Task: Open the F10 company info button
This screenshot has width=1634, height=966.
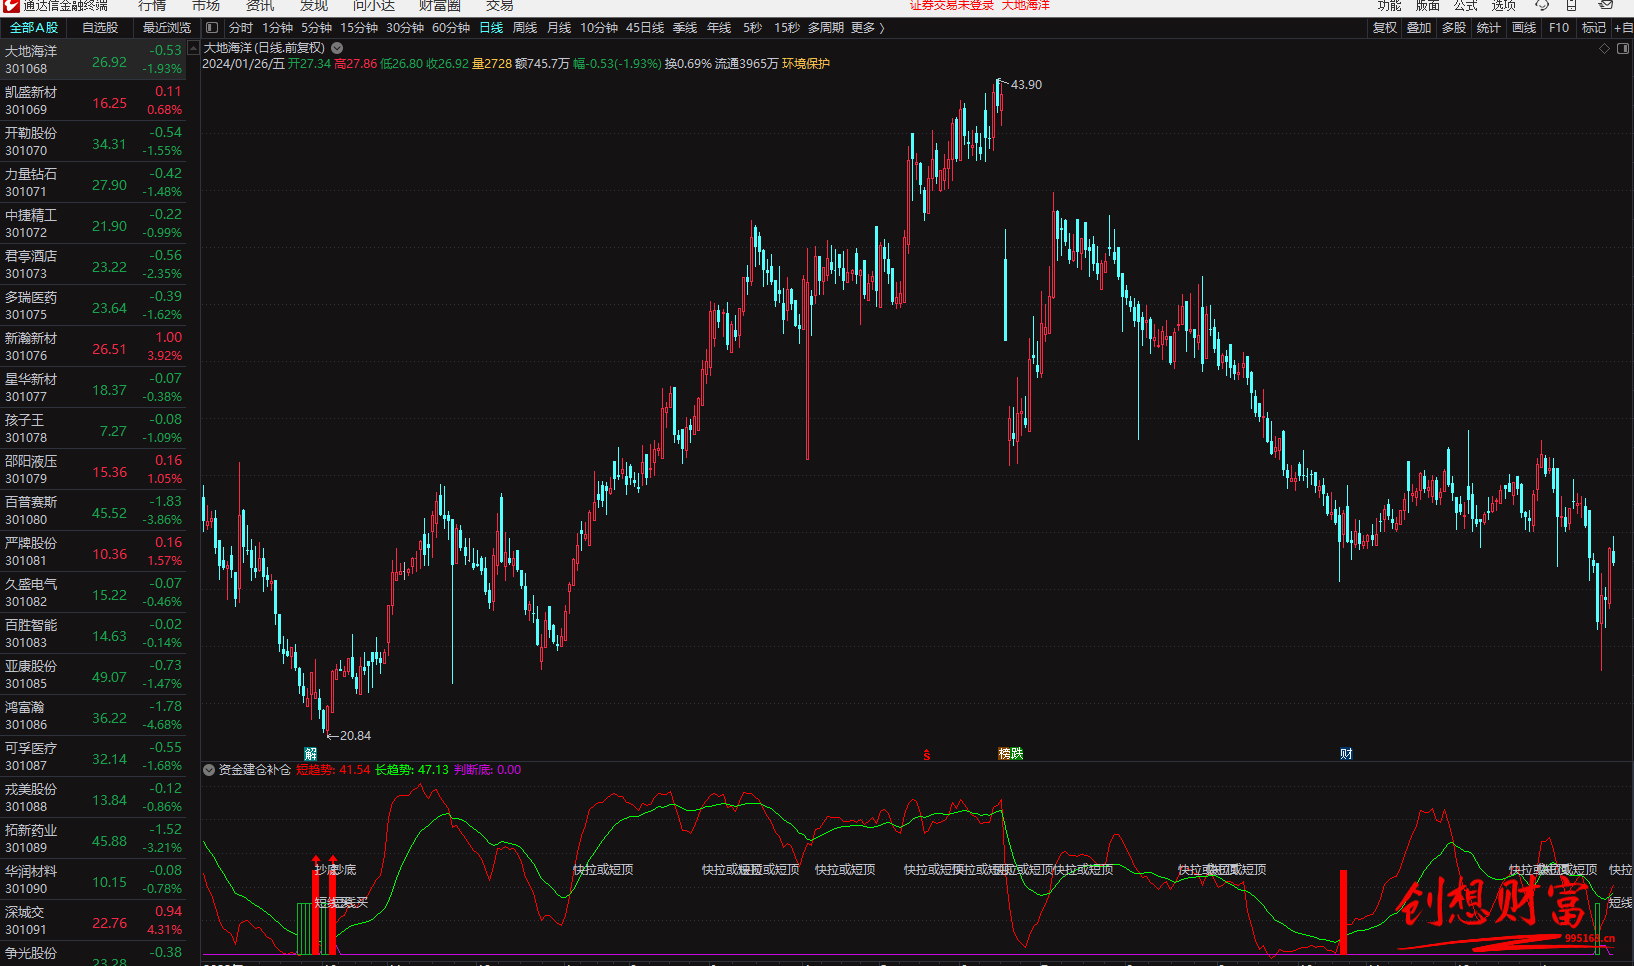Action: point(1559,28)
